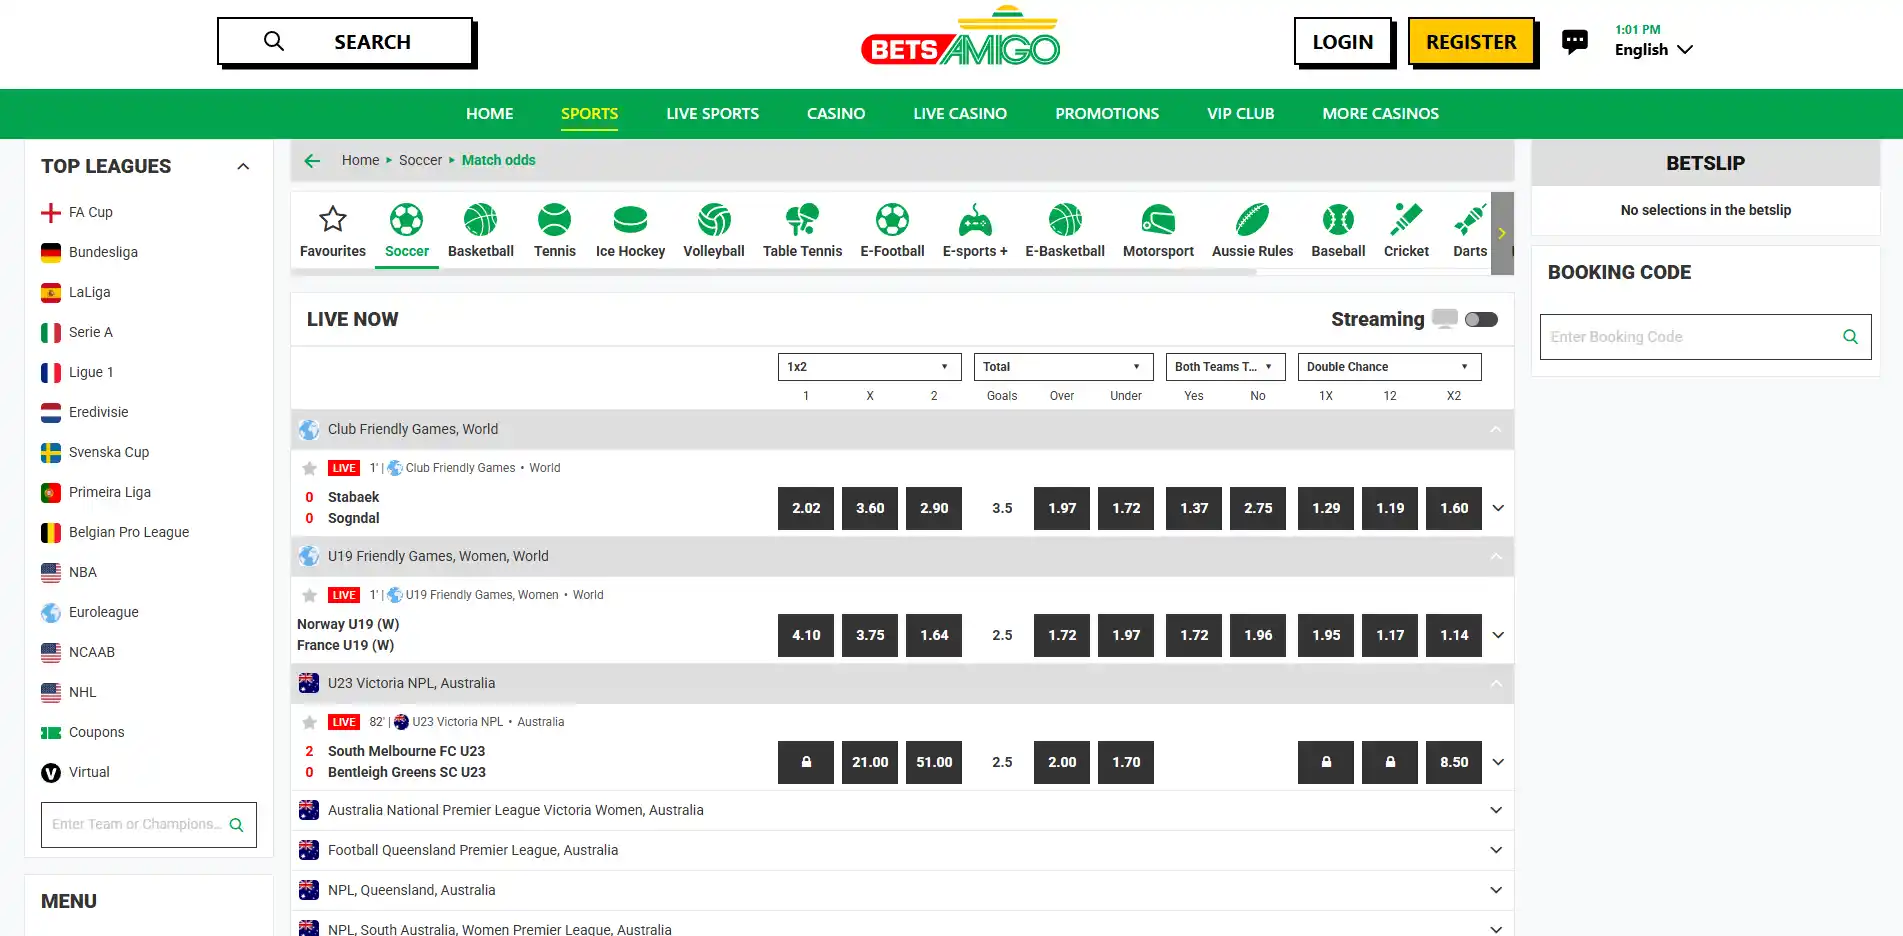The image size is (1903, 936).
Task: Select the Cricket sport icon
Action: 1406,219
